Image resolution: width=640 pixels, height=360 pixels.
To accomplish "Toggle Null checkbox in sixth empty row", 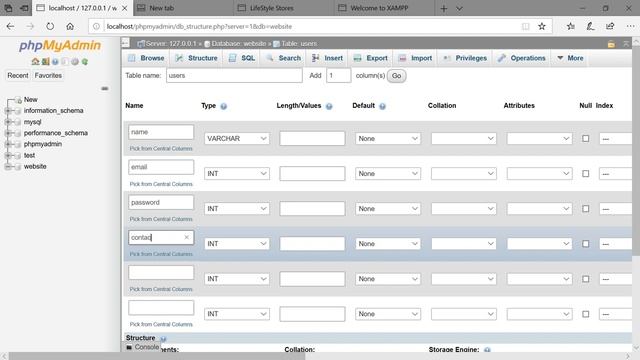I will [x=585, y=314].
